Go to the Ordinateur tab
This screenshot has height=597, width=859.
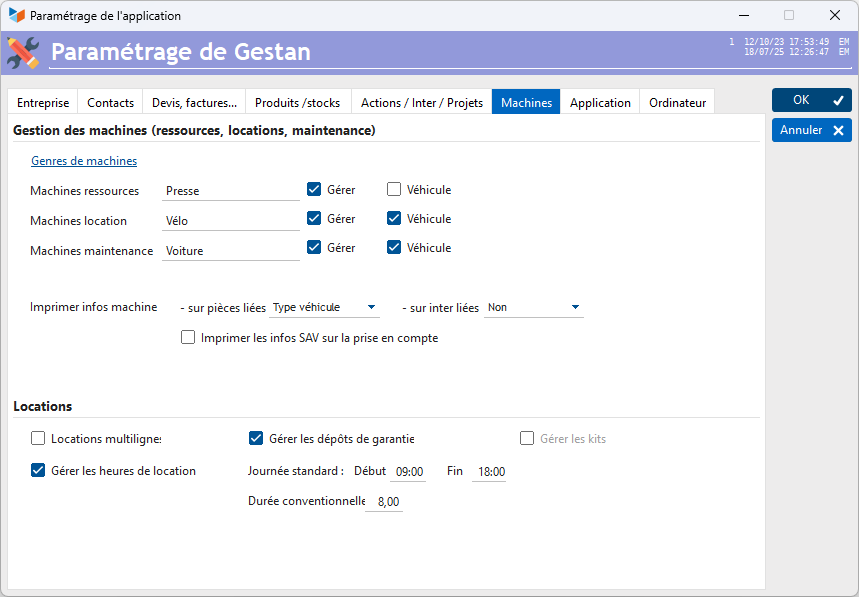[x=677, y=103]
